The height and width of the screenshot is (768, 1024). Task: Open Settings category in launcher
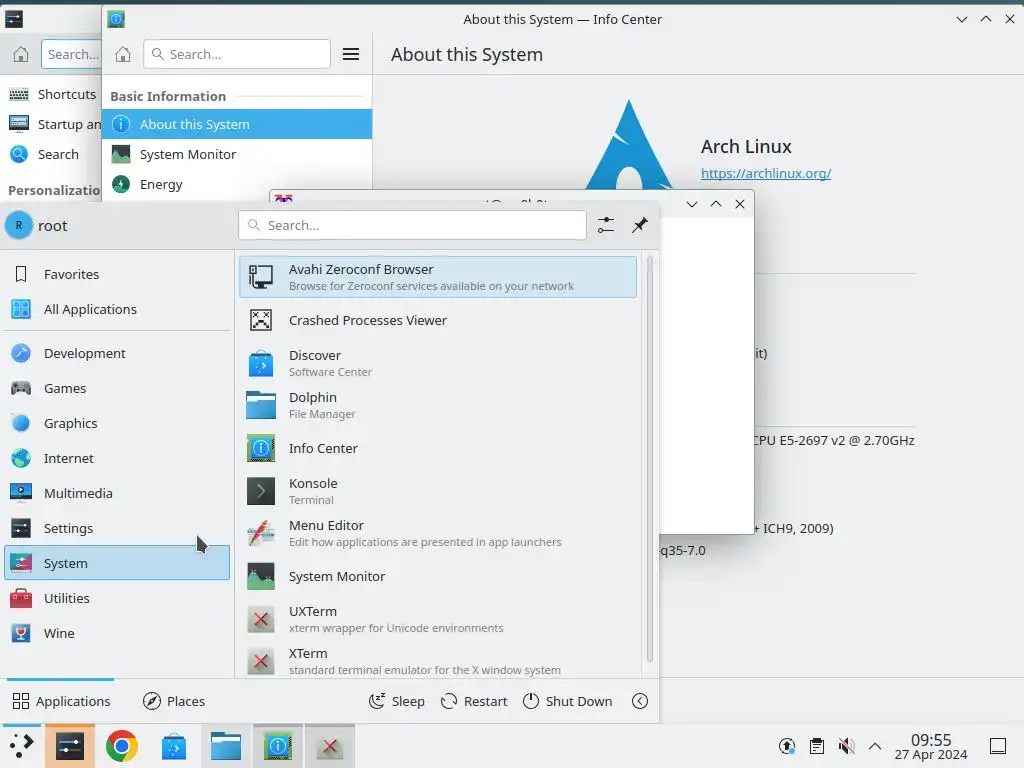pyautogui.click(x=117, y=528)
